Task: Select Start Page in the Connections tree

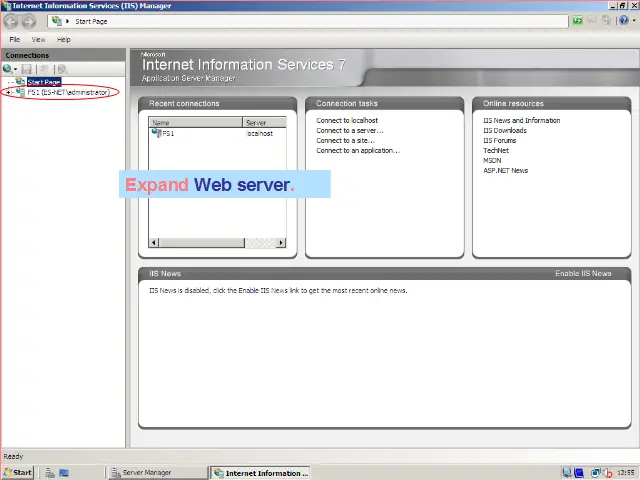Action: [x=44, y=82]
